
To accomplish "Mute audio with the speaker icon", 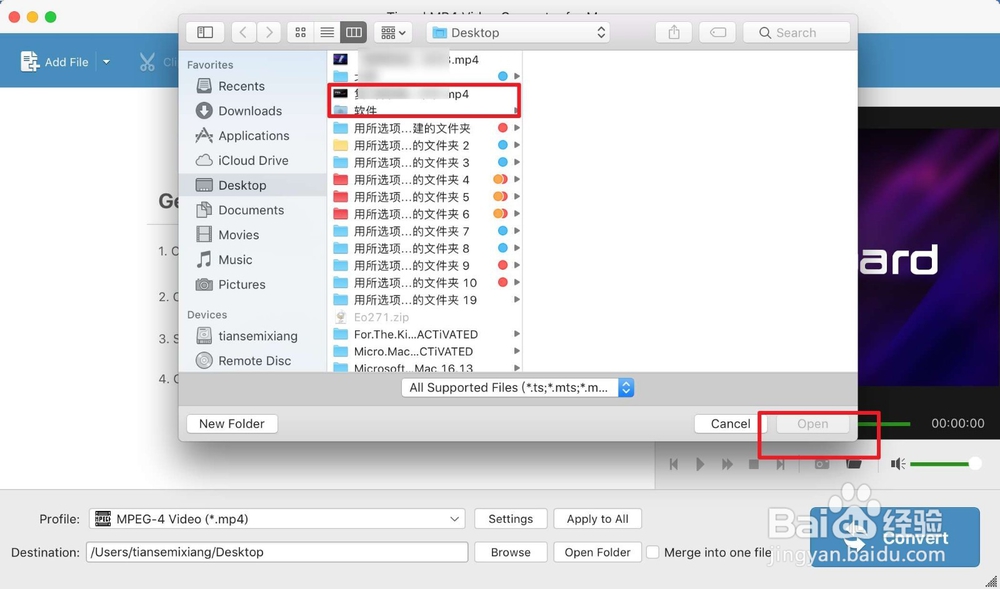I will pos(898,464).
